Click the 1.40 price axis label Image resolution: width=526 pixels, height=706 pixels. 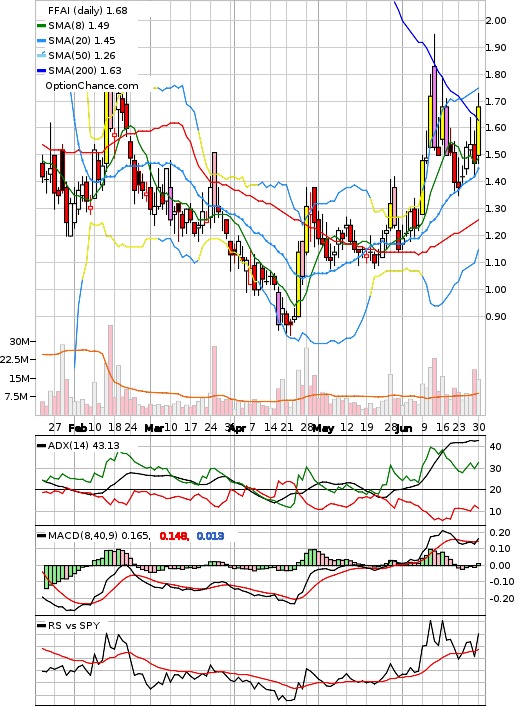tap(496, 182)
